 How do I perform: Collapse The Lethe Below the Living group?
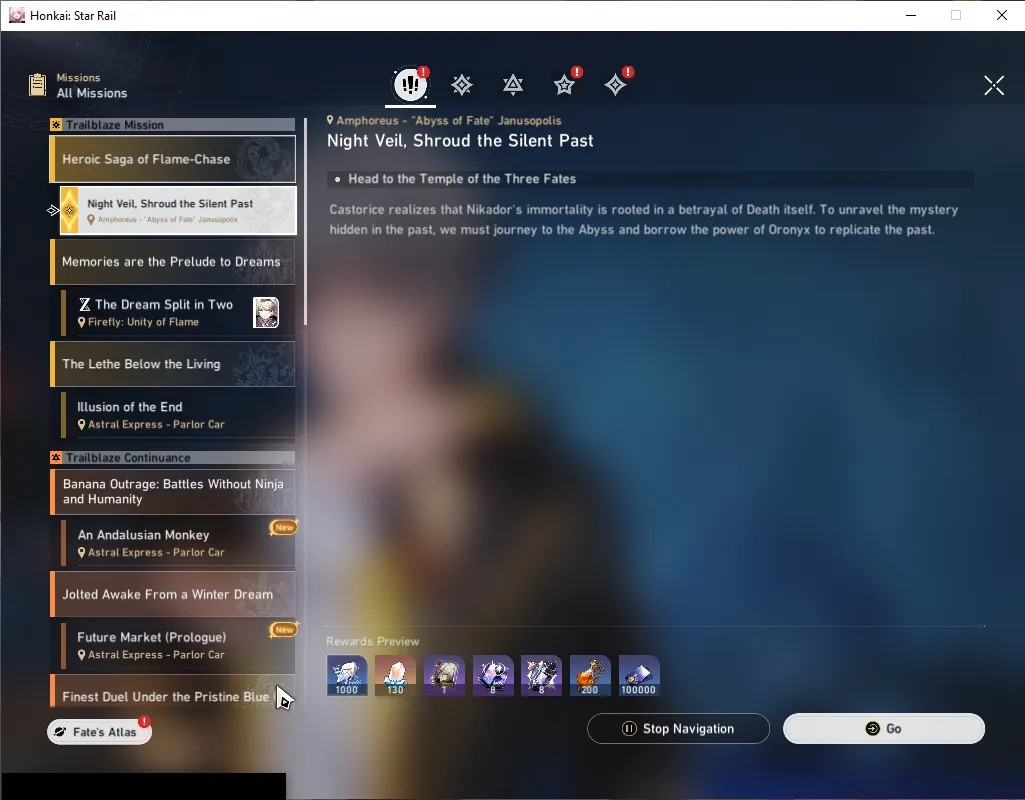173,364
